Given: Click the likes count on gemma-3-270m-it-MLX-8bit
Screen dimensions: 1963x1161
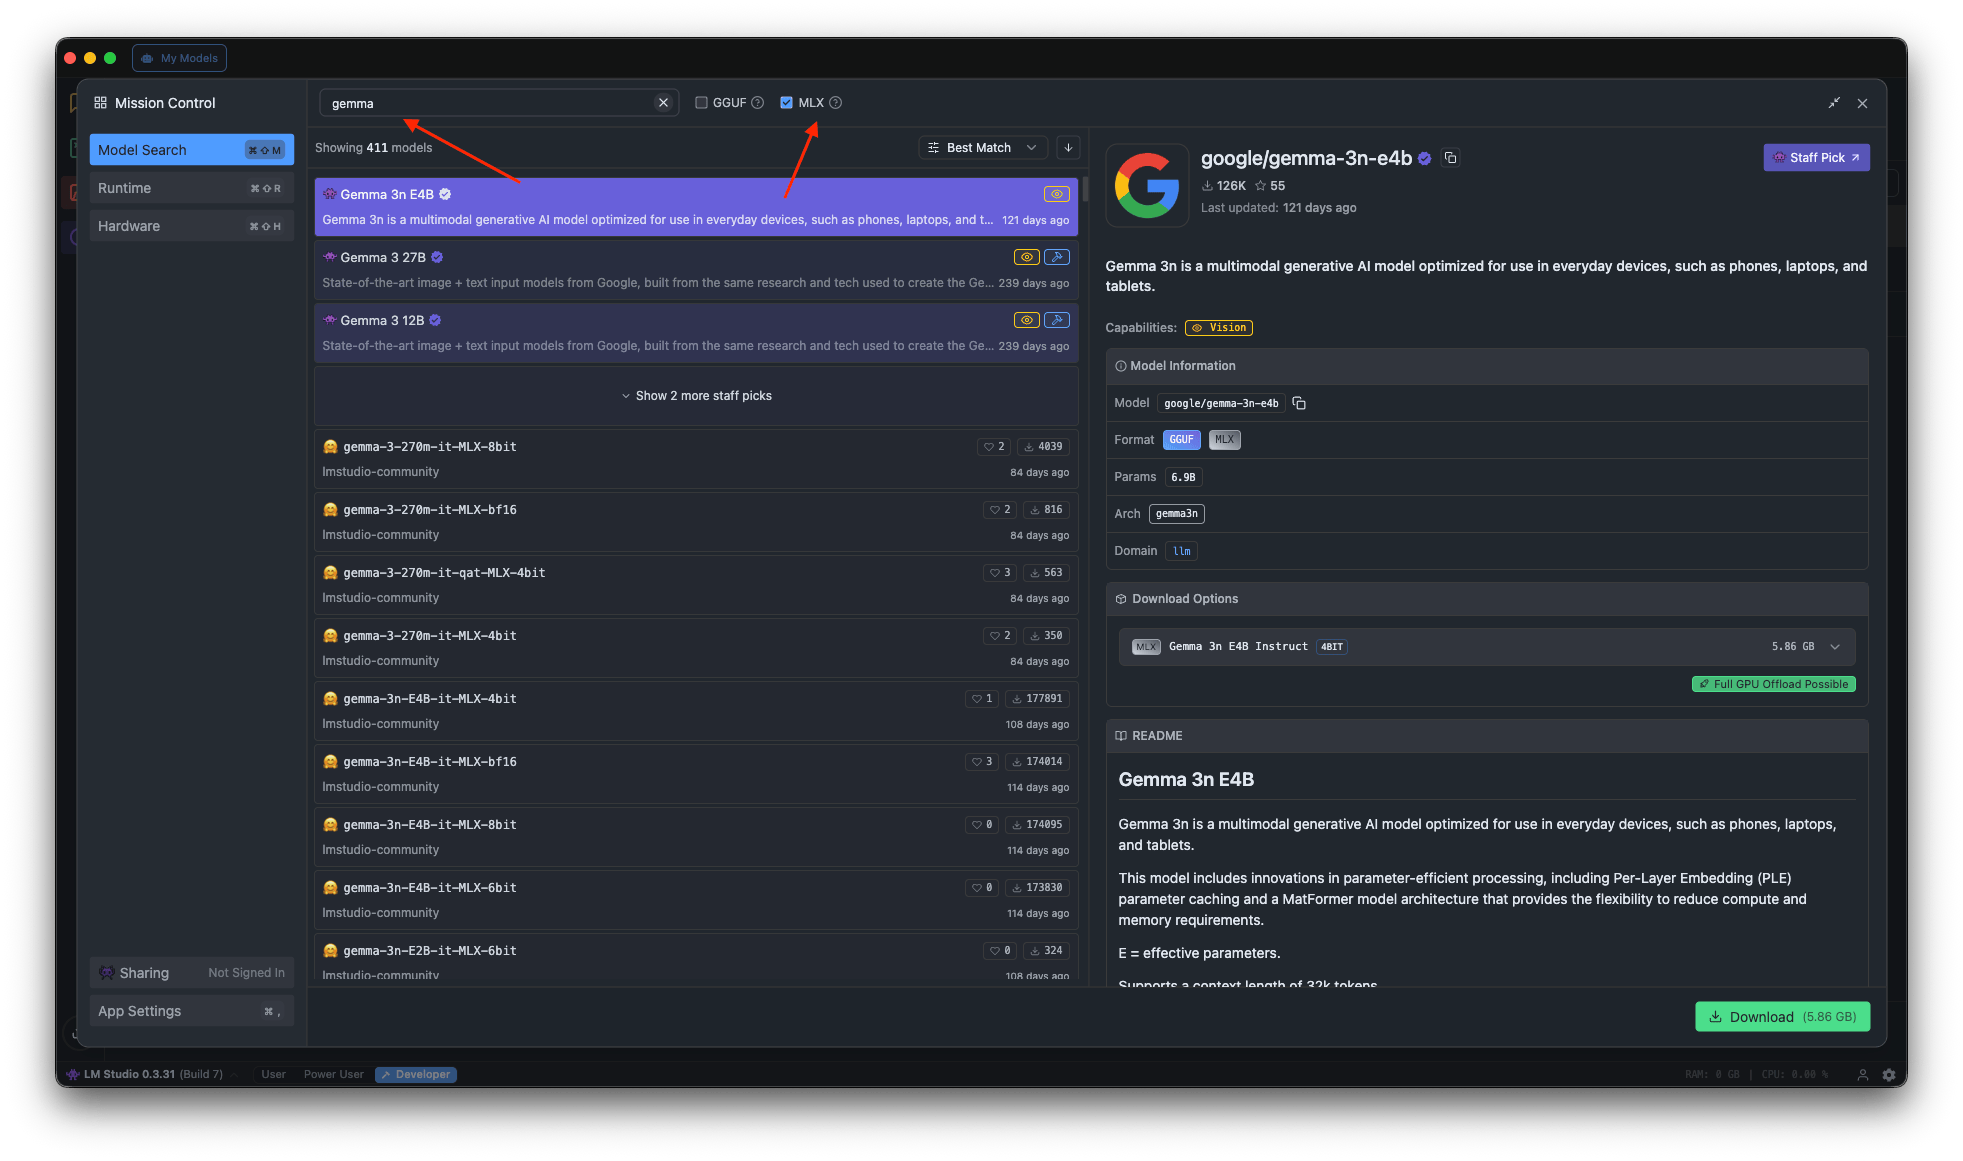Looking at the screenshot, I should (x=994, y=447).
